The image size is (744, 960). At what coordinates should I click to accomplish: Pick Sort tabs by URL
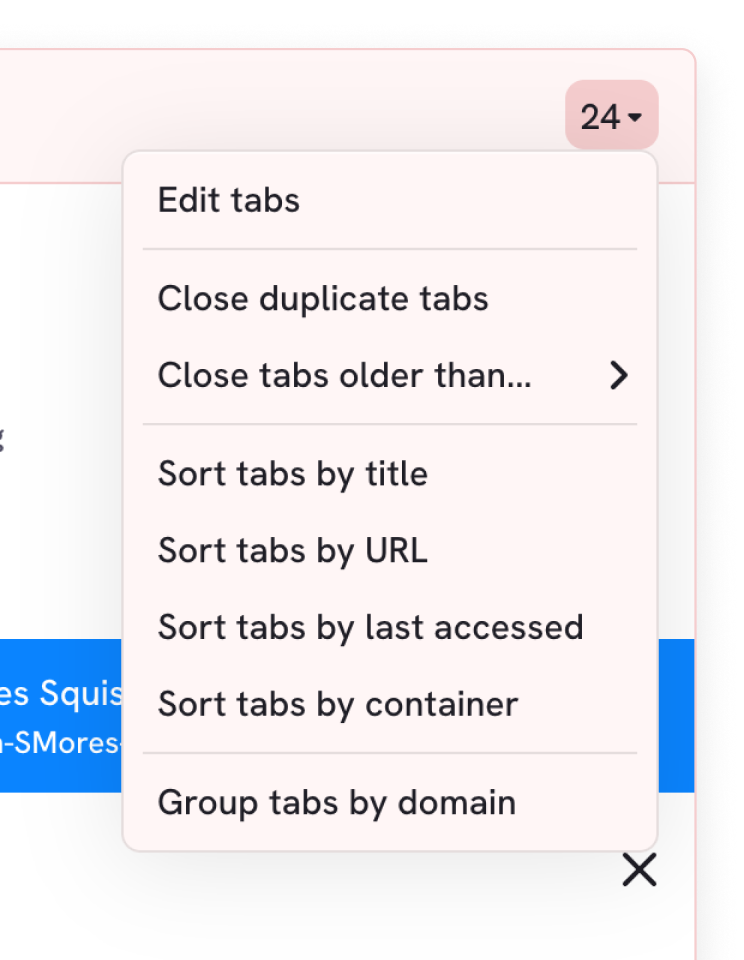point(293,550)
